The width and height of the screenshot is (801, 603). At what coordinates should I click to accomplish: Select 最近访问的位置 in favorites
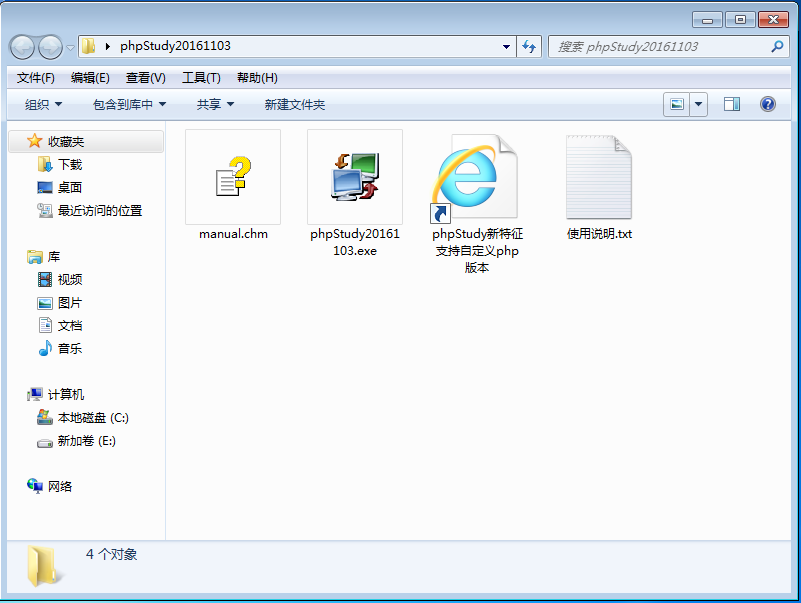click(x=100, y=211)
